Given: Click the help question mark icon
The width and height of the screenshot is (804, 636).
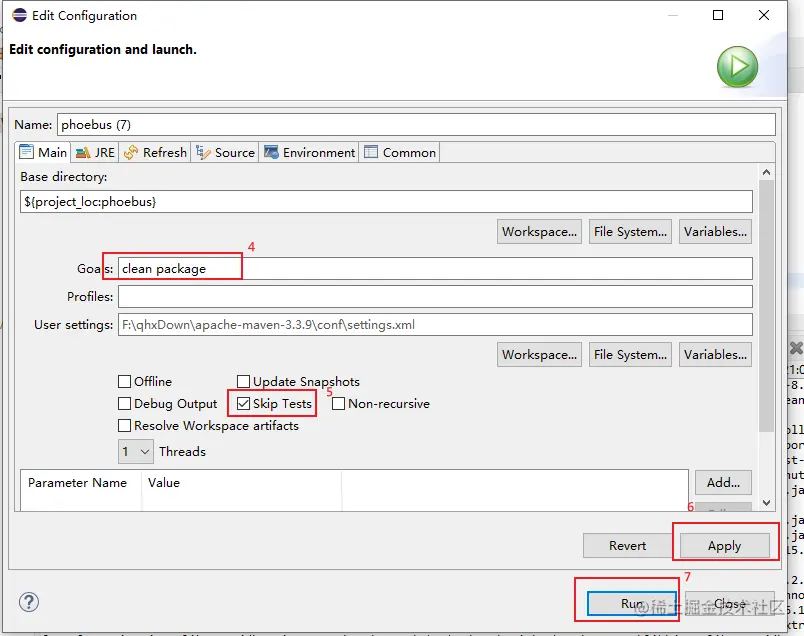Looking at the screenshot, I should click(x=29, y=602).
